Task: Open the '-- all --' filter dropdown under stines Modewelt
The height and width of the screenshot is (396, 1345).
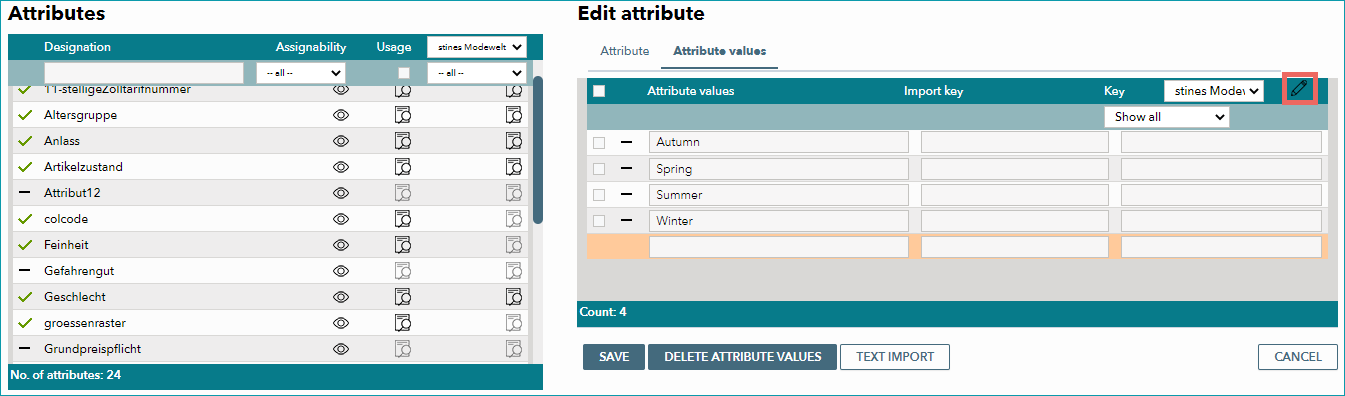Action: pos(476,73)
